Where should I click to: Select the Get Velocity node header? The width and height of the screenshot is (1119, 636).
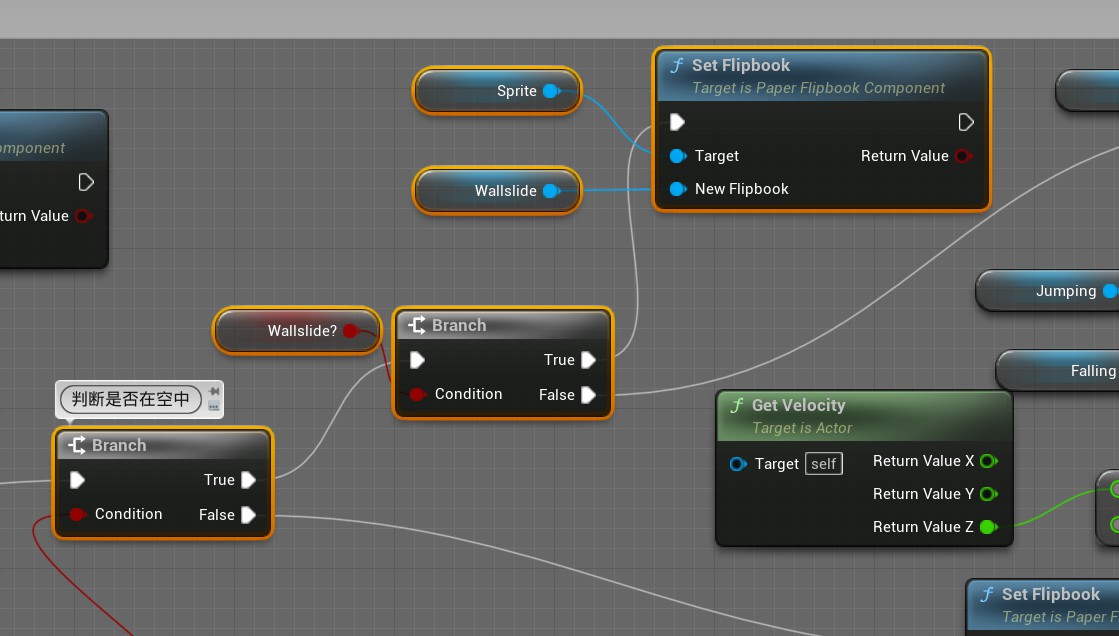[798, 406]
